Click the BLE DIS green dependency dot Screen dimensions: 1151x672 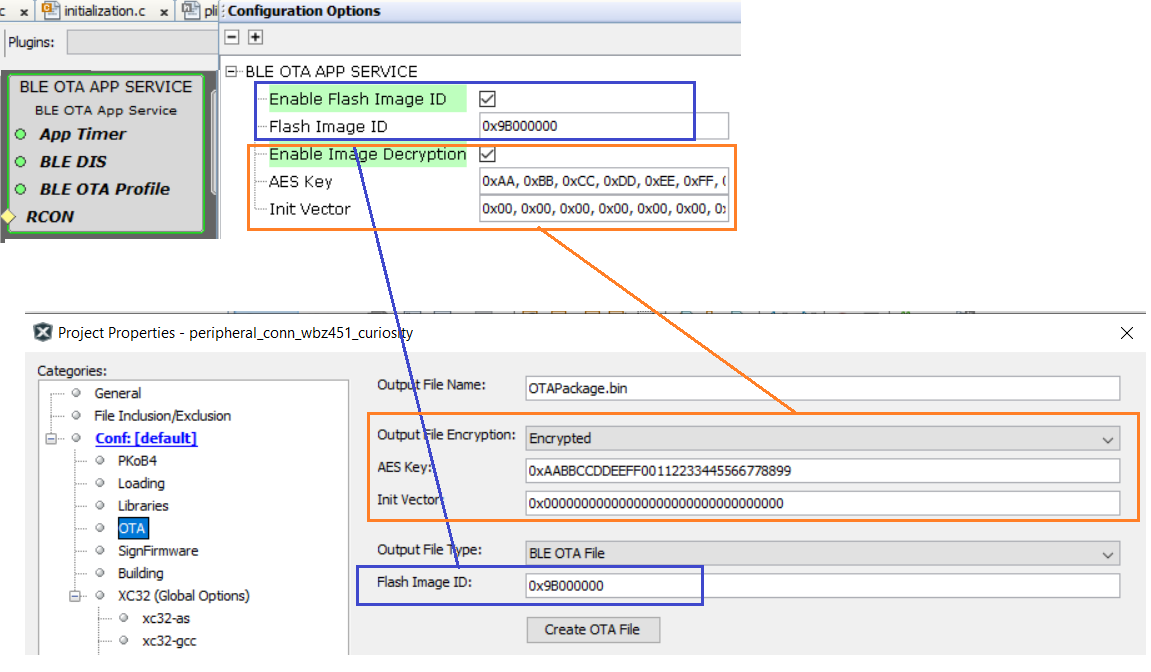click(20, 162)
